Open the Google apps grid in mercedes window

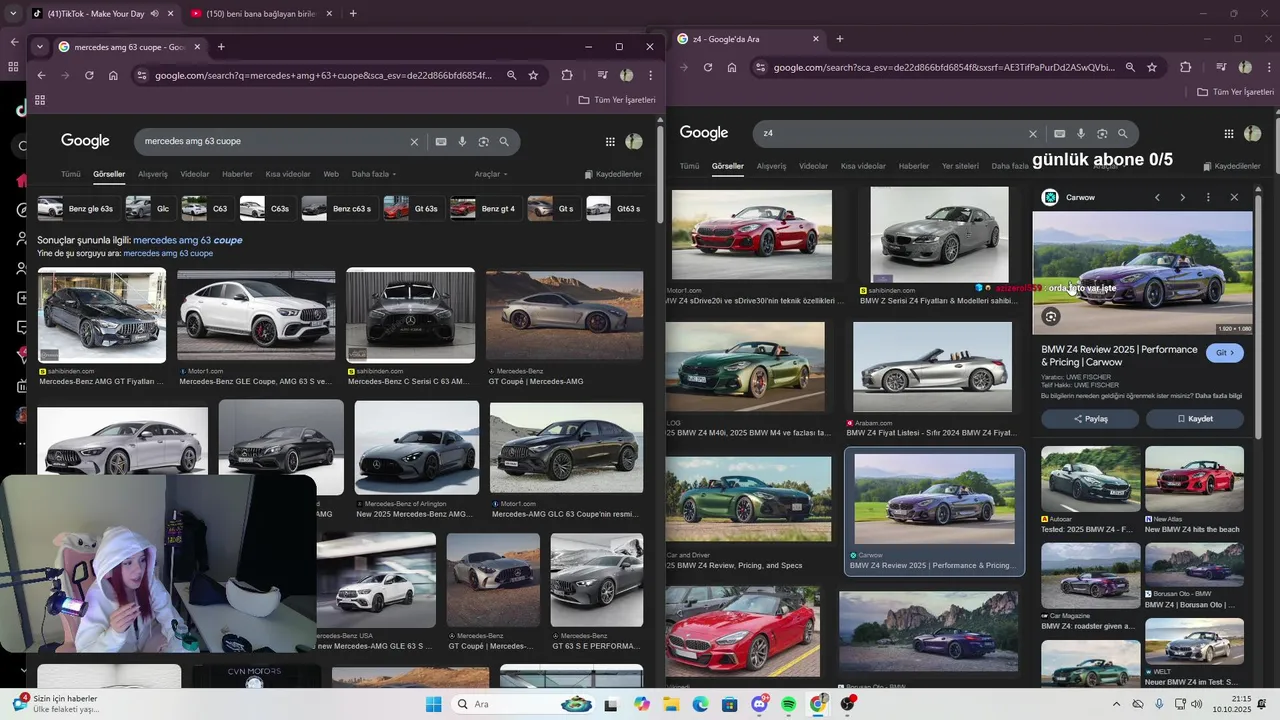tap(610, 142)
